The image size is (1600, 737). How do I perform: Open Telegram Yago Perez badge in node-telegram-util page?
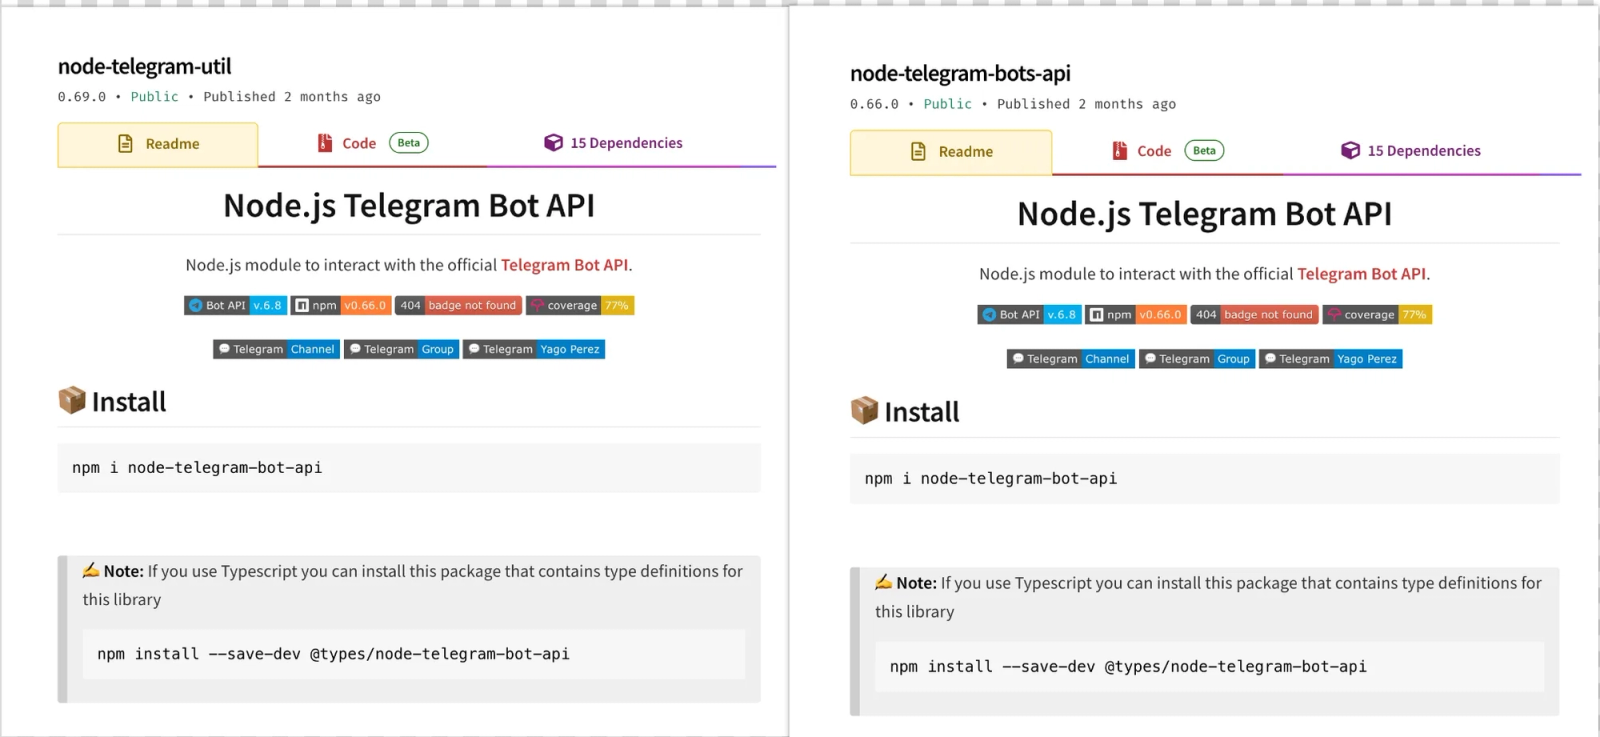pos(534,349)
